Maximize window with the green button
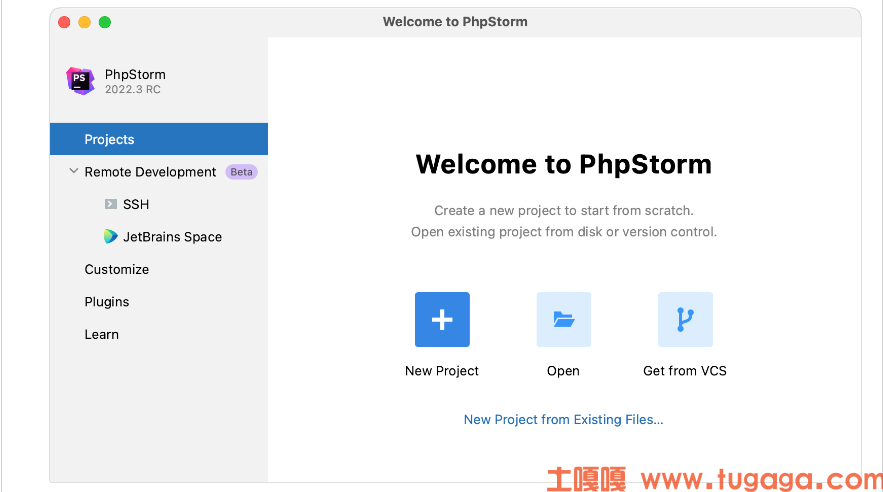 105,22
